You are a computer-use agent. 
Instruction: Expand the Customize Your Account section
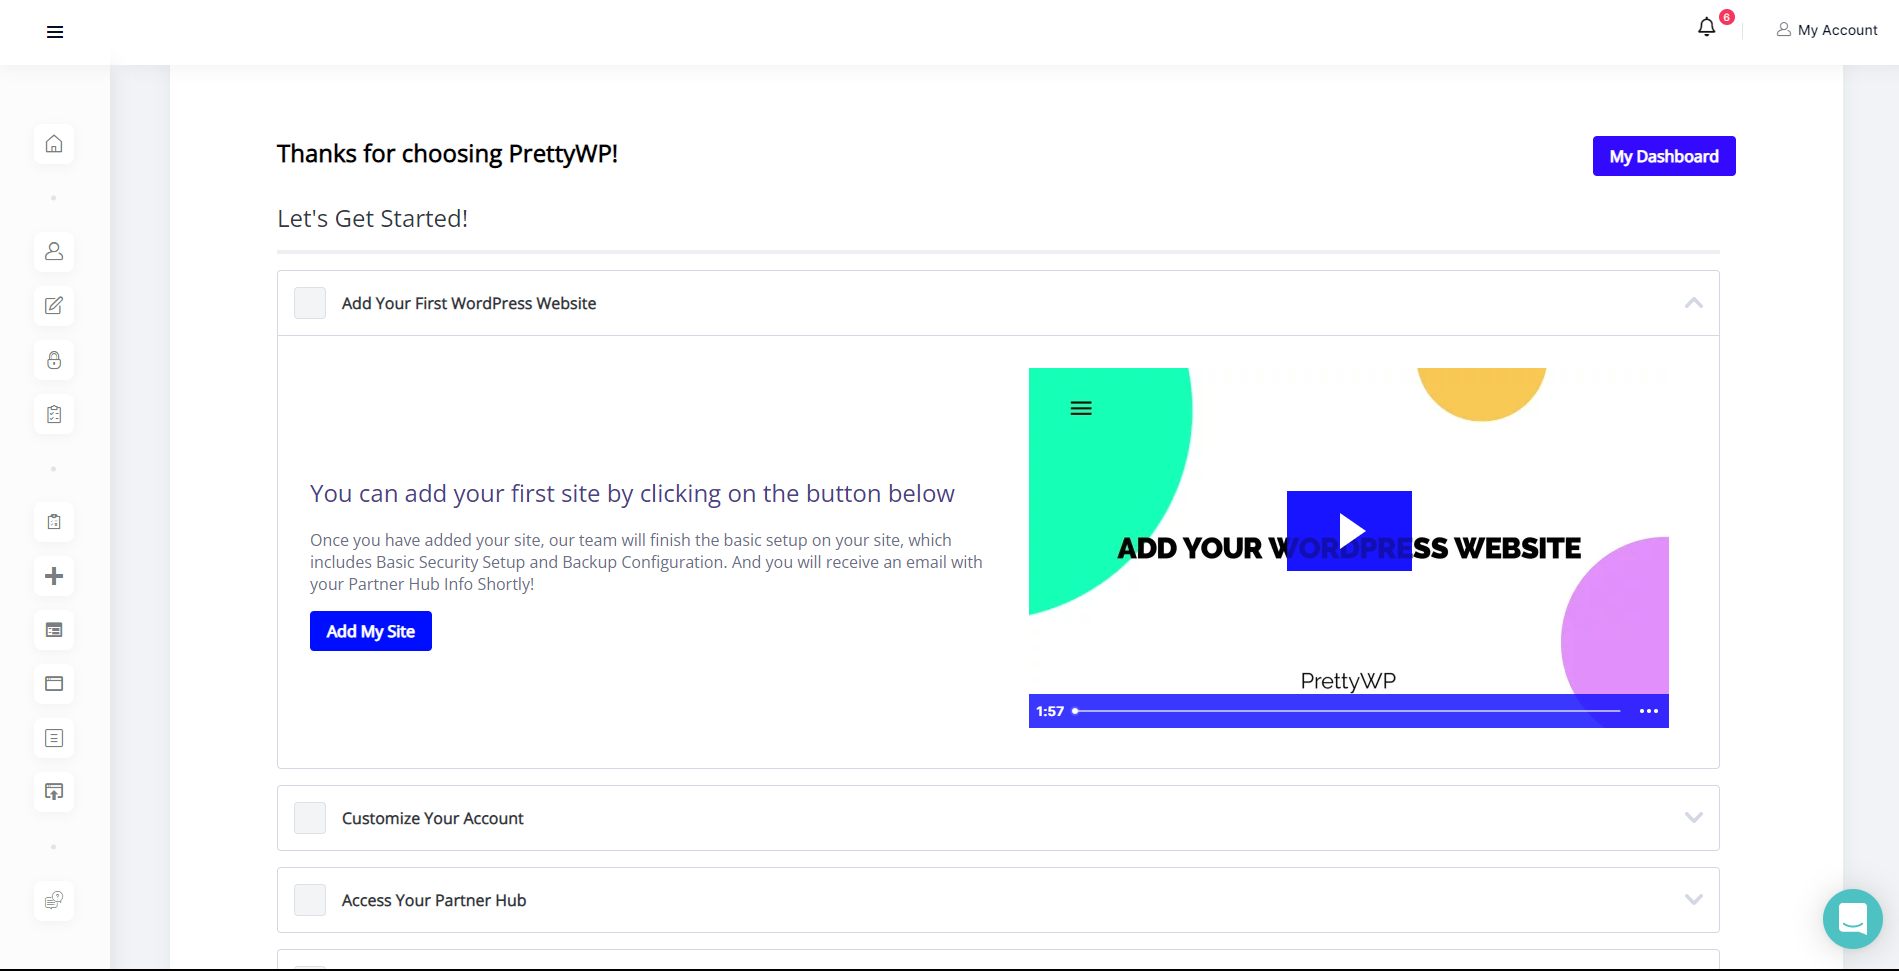pyautogui.click(x=1694, y=817)
